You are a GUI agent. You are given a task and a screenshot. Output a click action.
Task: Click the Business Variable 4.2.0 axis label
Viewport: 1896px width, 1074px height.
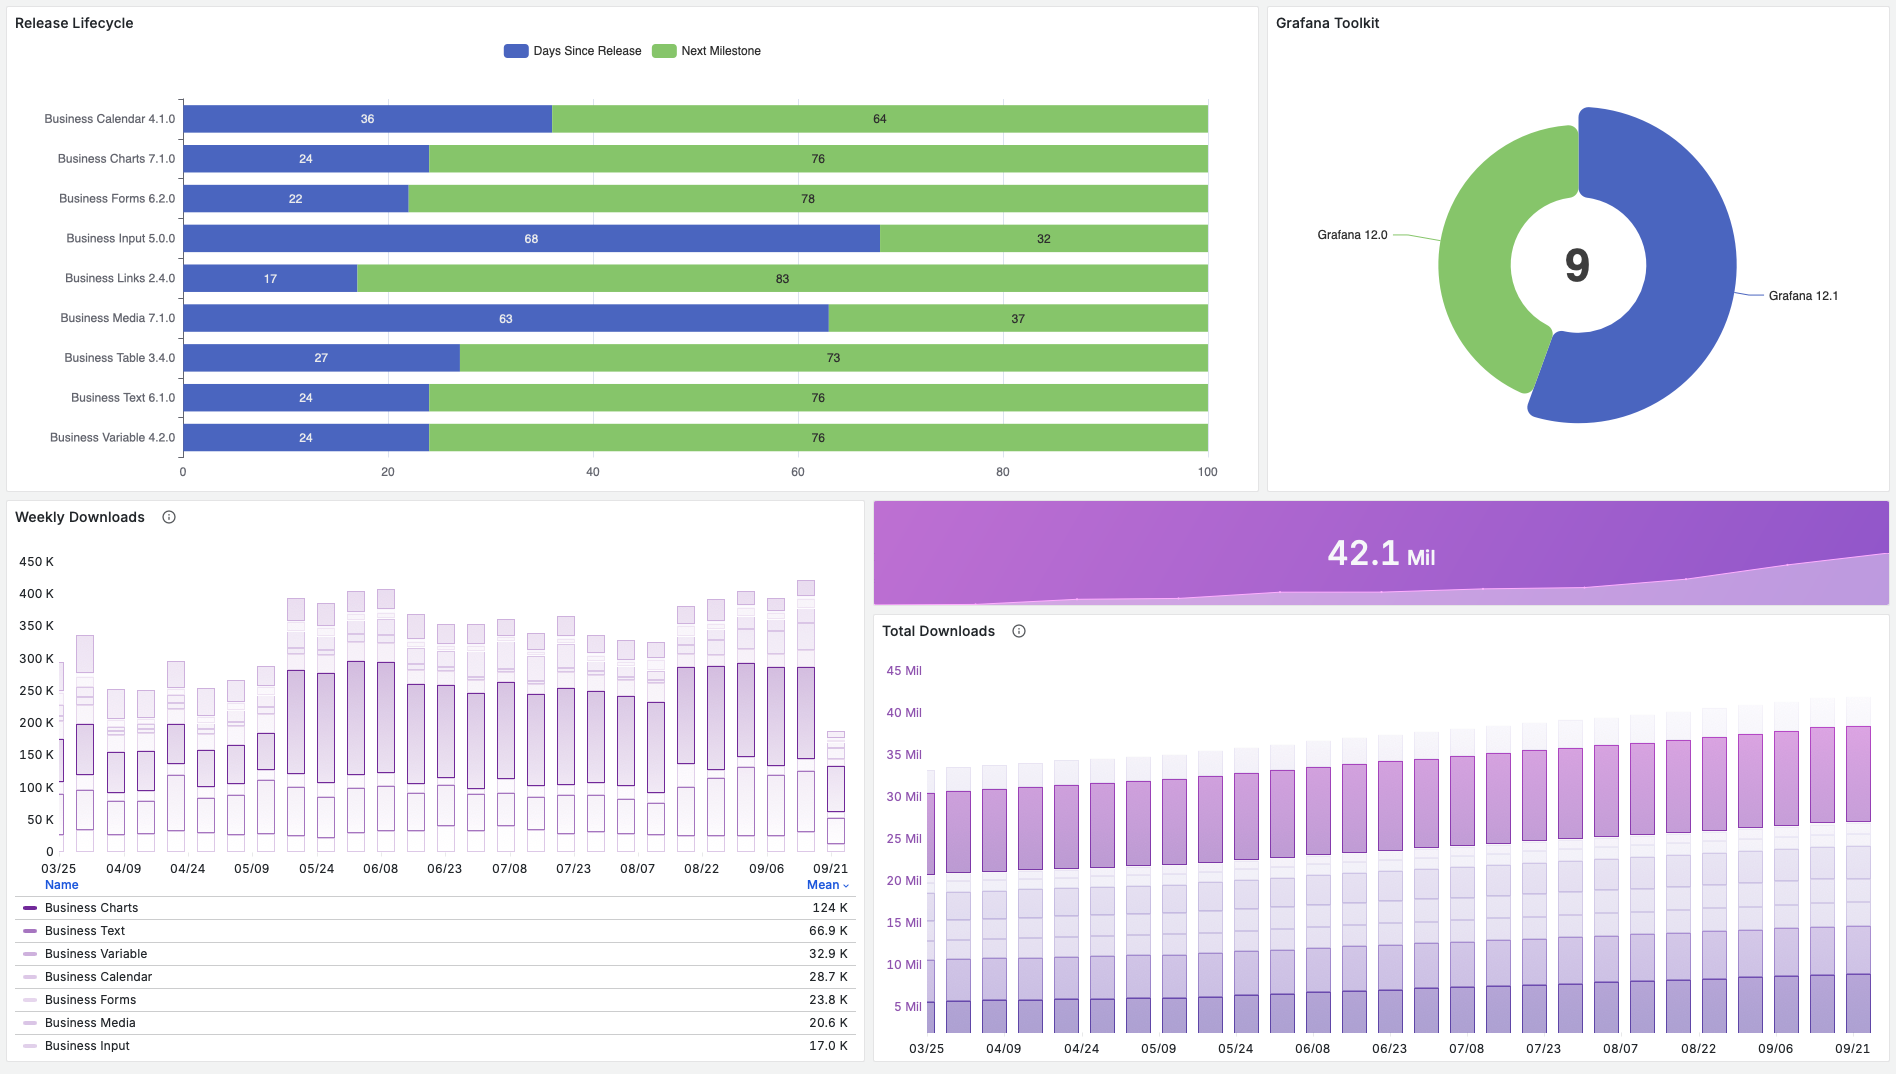point(112,438)
